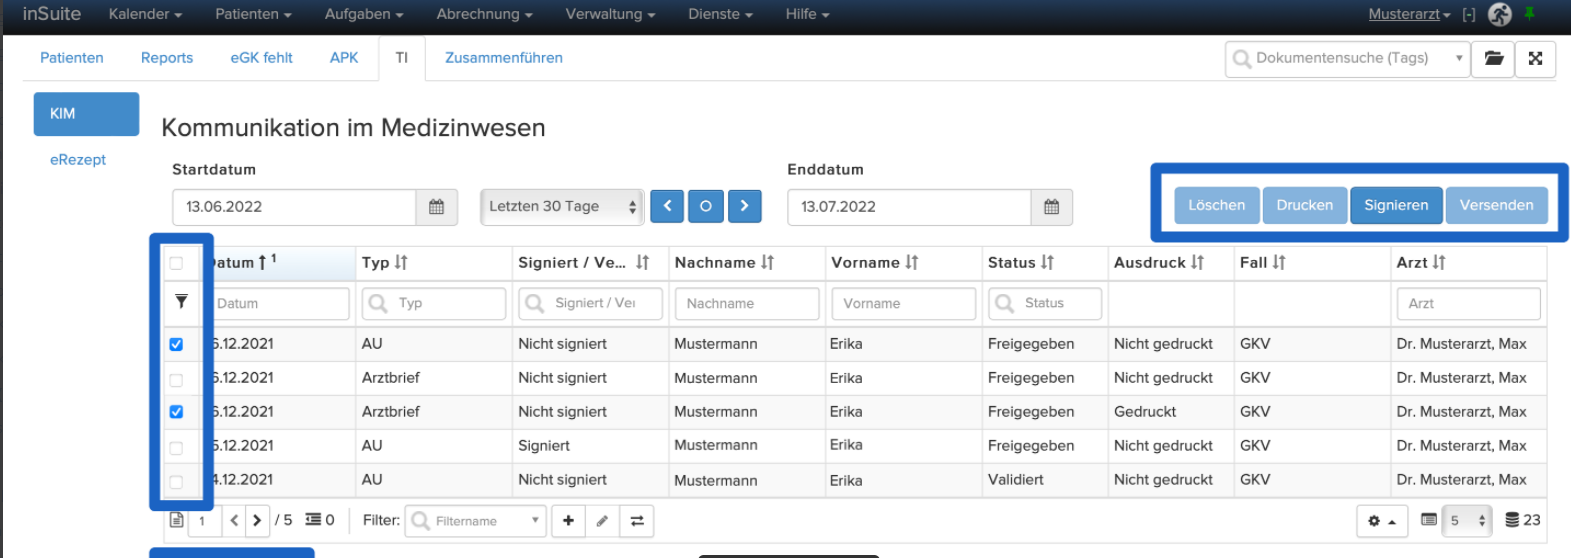Edit filter with the pencil icon

[602, 521]
